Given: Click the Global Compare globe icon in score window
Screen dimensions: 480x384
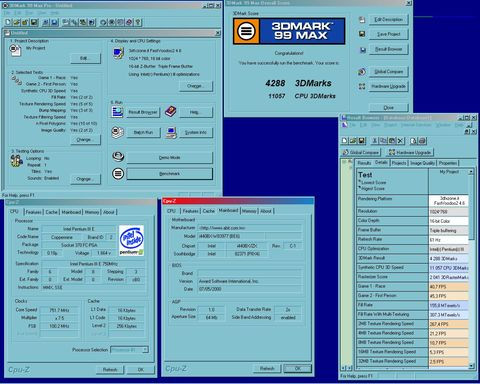Looking at the screenshot, I should [x=362, y=72].
